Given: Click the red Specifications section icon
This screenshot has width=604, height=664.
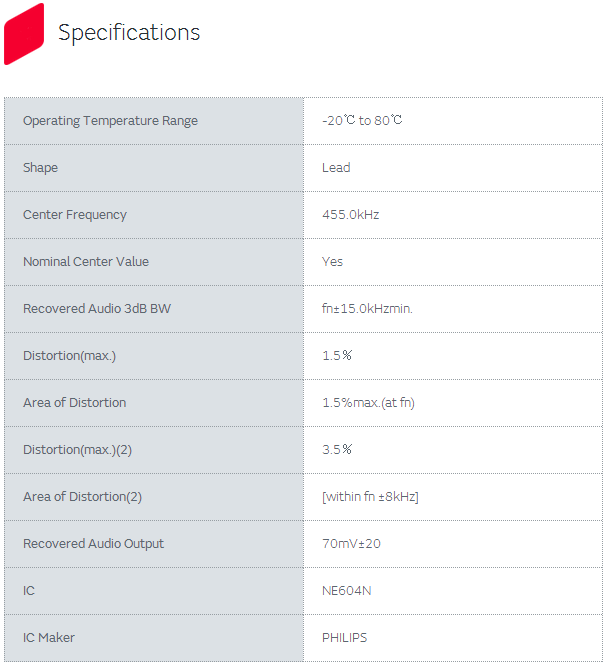Looking at the screenshot, I should (24, 33).
